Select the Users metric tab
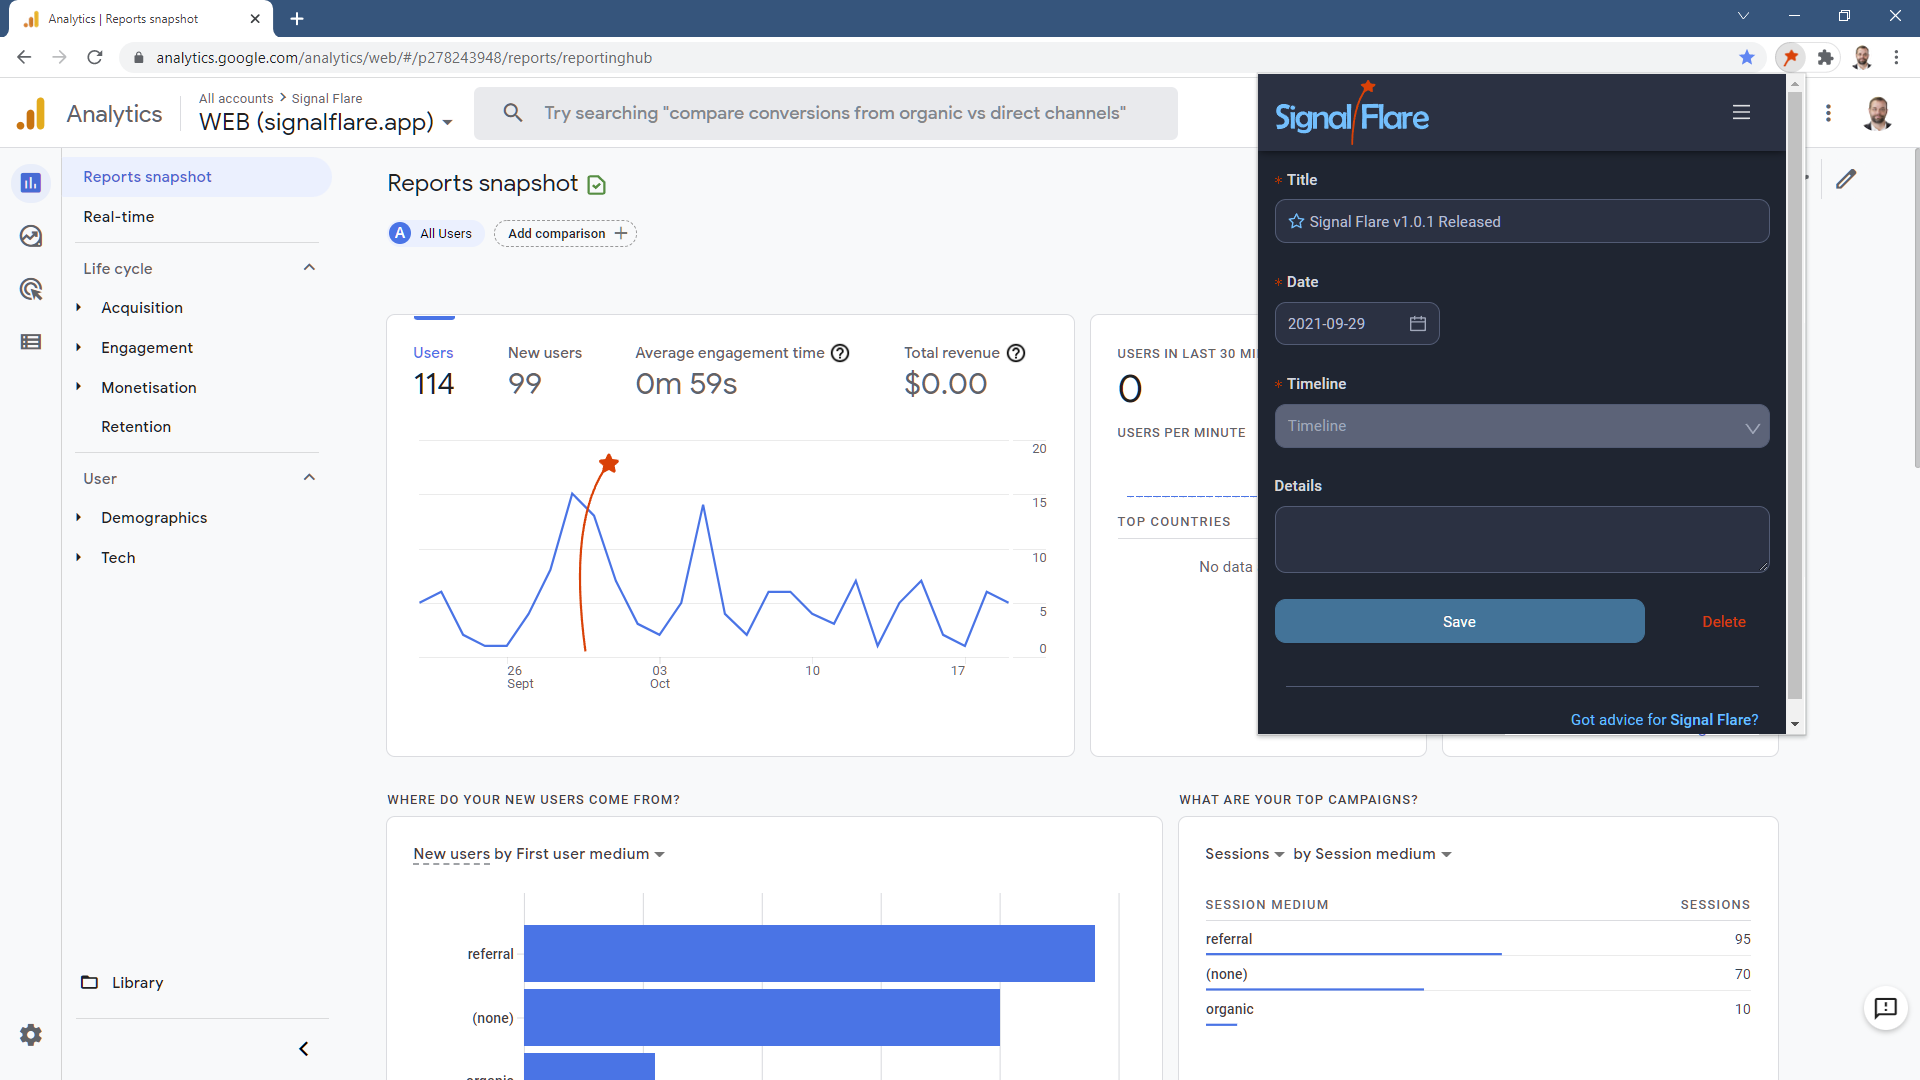This screenshot has width=1920, height=1080. [x=434, y=371]
